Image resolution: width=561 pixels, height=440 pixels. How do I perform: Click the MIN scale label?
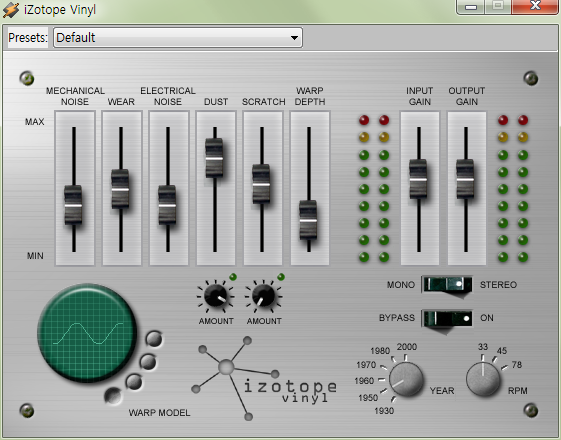[35, 256]
